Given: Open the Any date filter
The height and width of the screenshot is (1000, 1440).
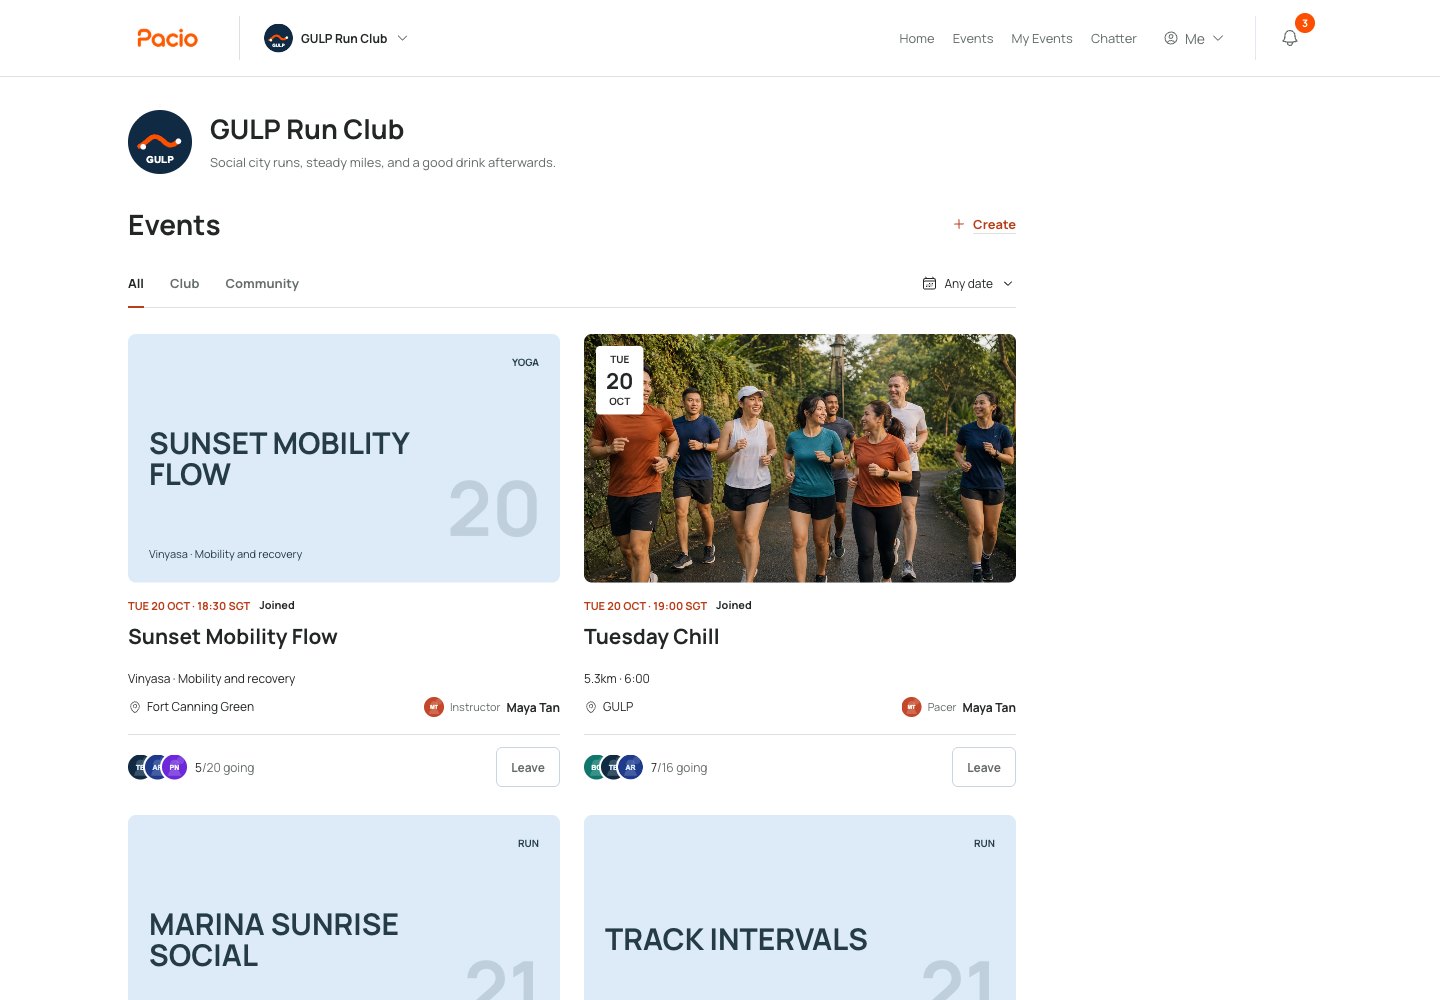Looking at the screenshot, I should tap(968, 284).
